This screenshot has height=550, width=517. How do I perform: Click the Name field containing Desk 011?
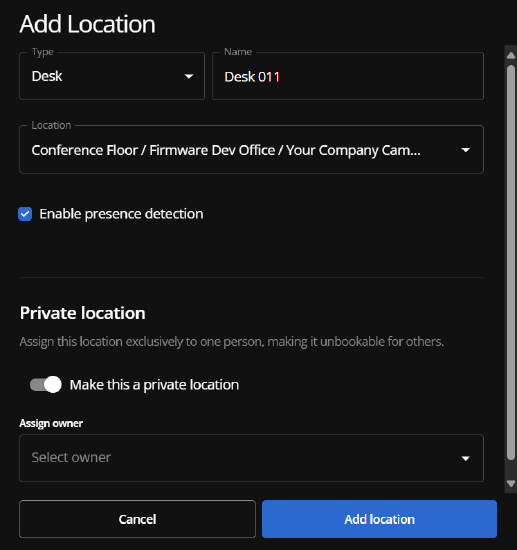click(348, 76)
